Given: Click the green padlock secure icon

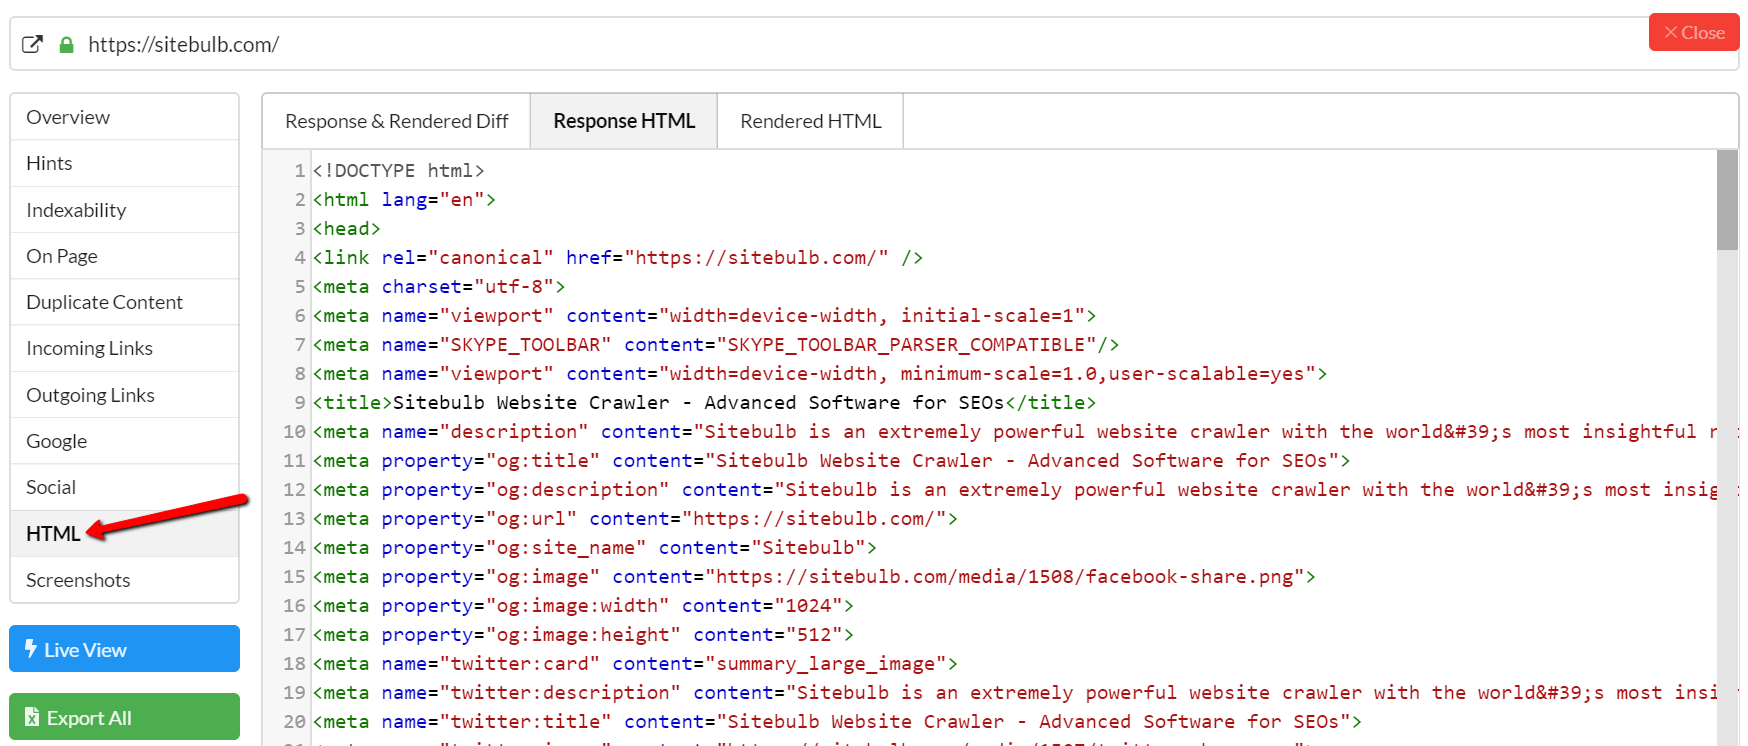Looking at the screenshot, I should point(66,45).
